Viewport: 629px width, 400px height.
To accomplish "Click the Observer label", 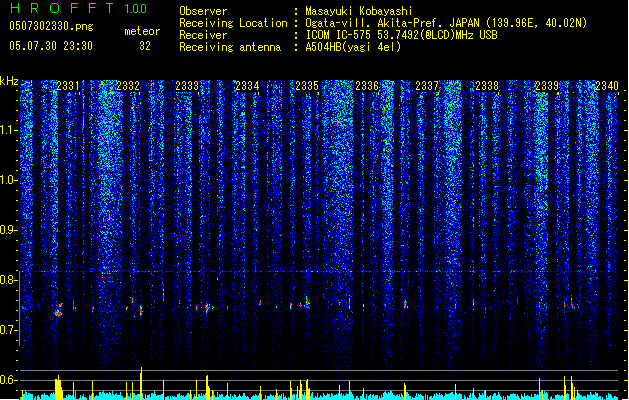I will point(203,11).
